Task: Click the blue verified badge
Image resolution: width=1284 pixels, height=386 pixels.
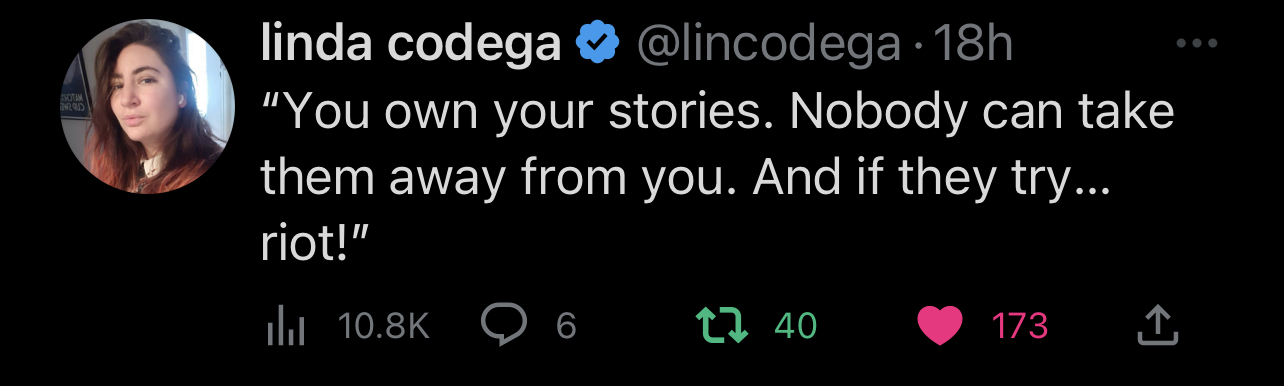Action: (x=596, y=45)
